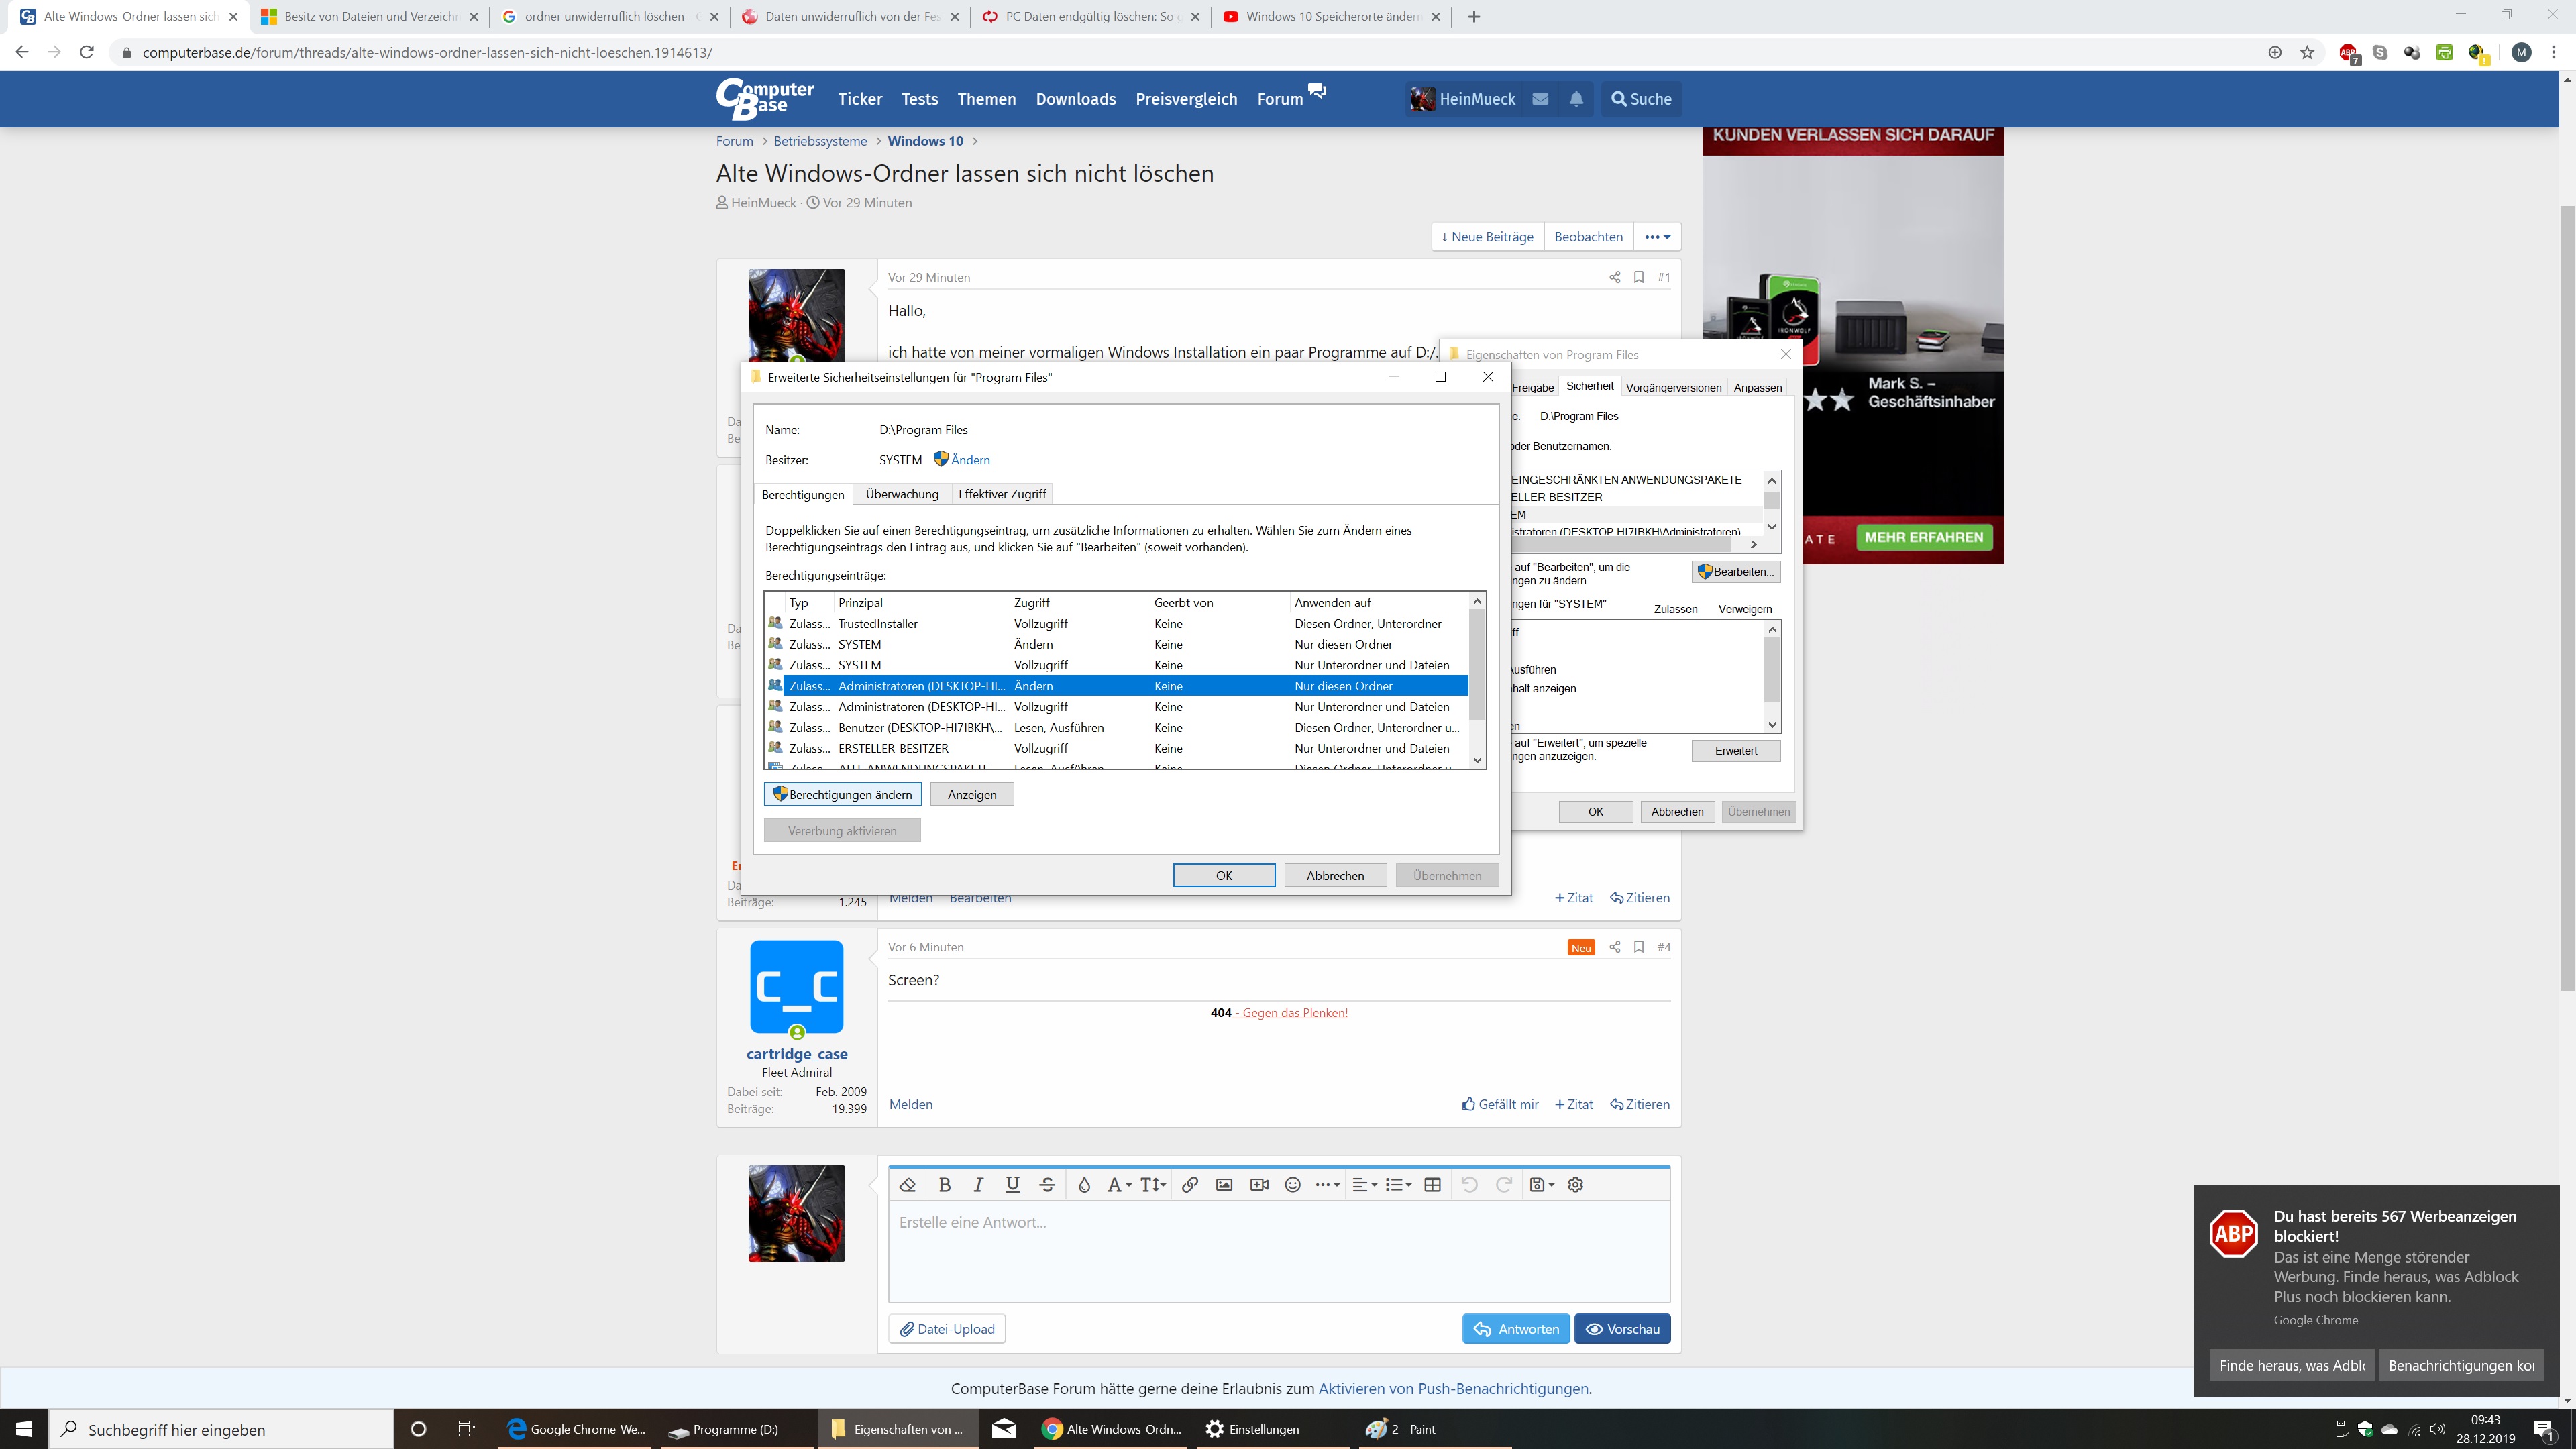
Task: Open the text color droplet picker
Action: [x=1084, y=1184]
